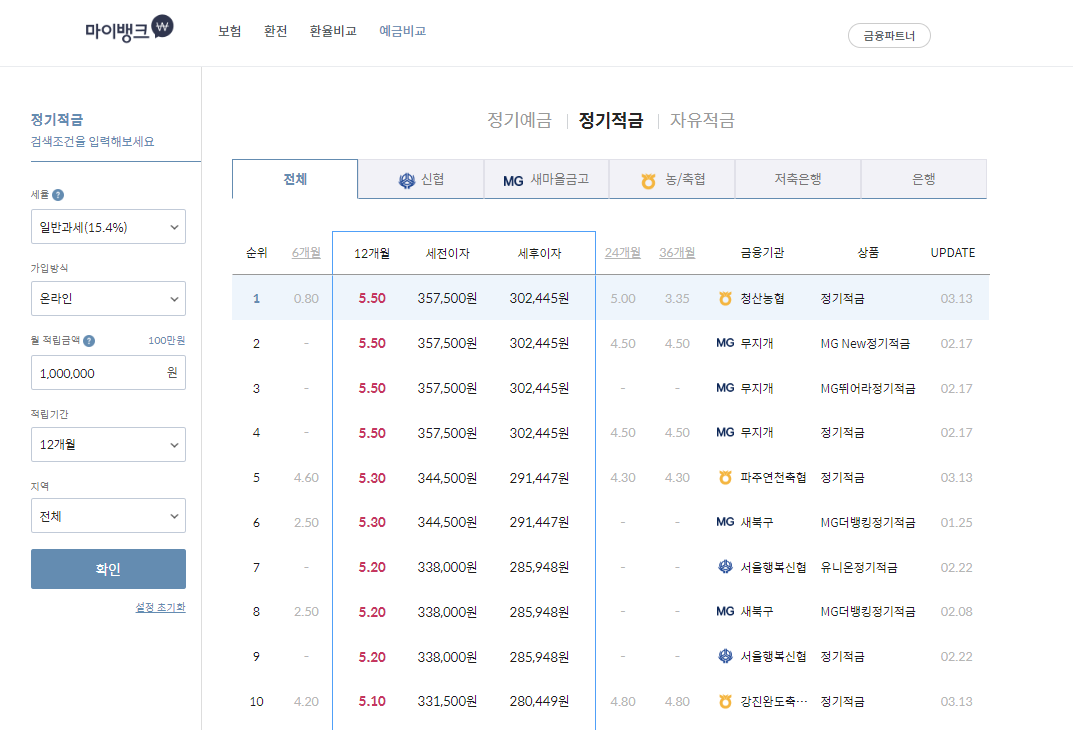Click the 02.08 update date
Viewport: 1073px width, 730px height.
[x=956, y=612]
